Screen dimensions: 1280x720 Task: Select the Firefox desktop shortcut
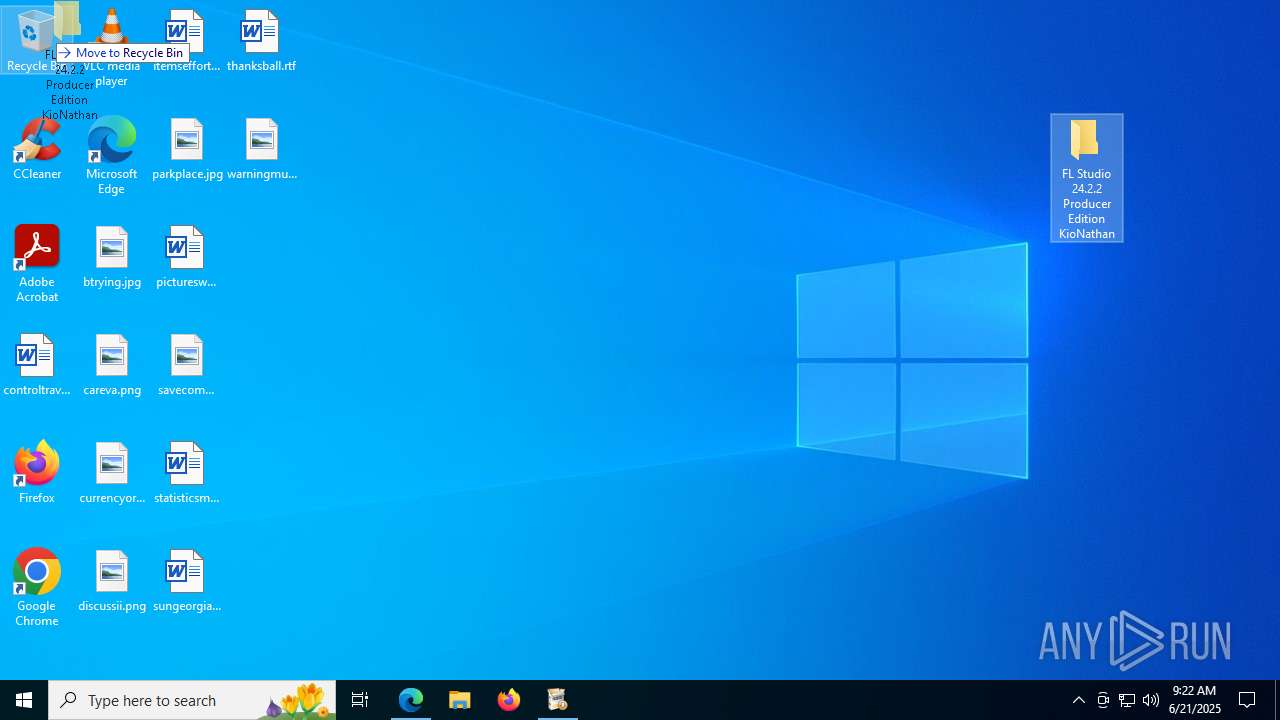pyautogui.click(x=37, y=472)
